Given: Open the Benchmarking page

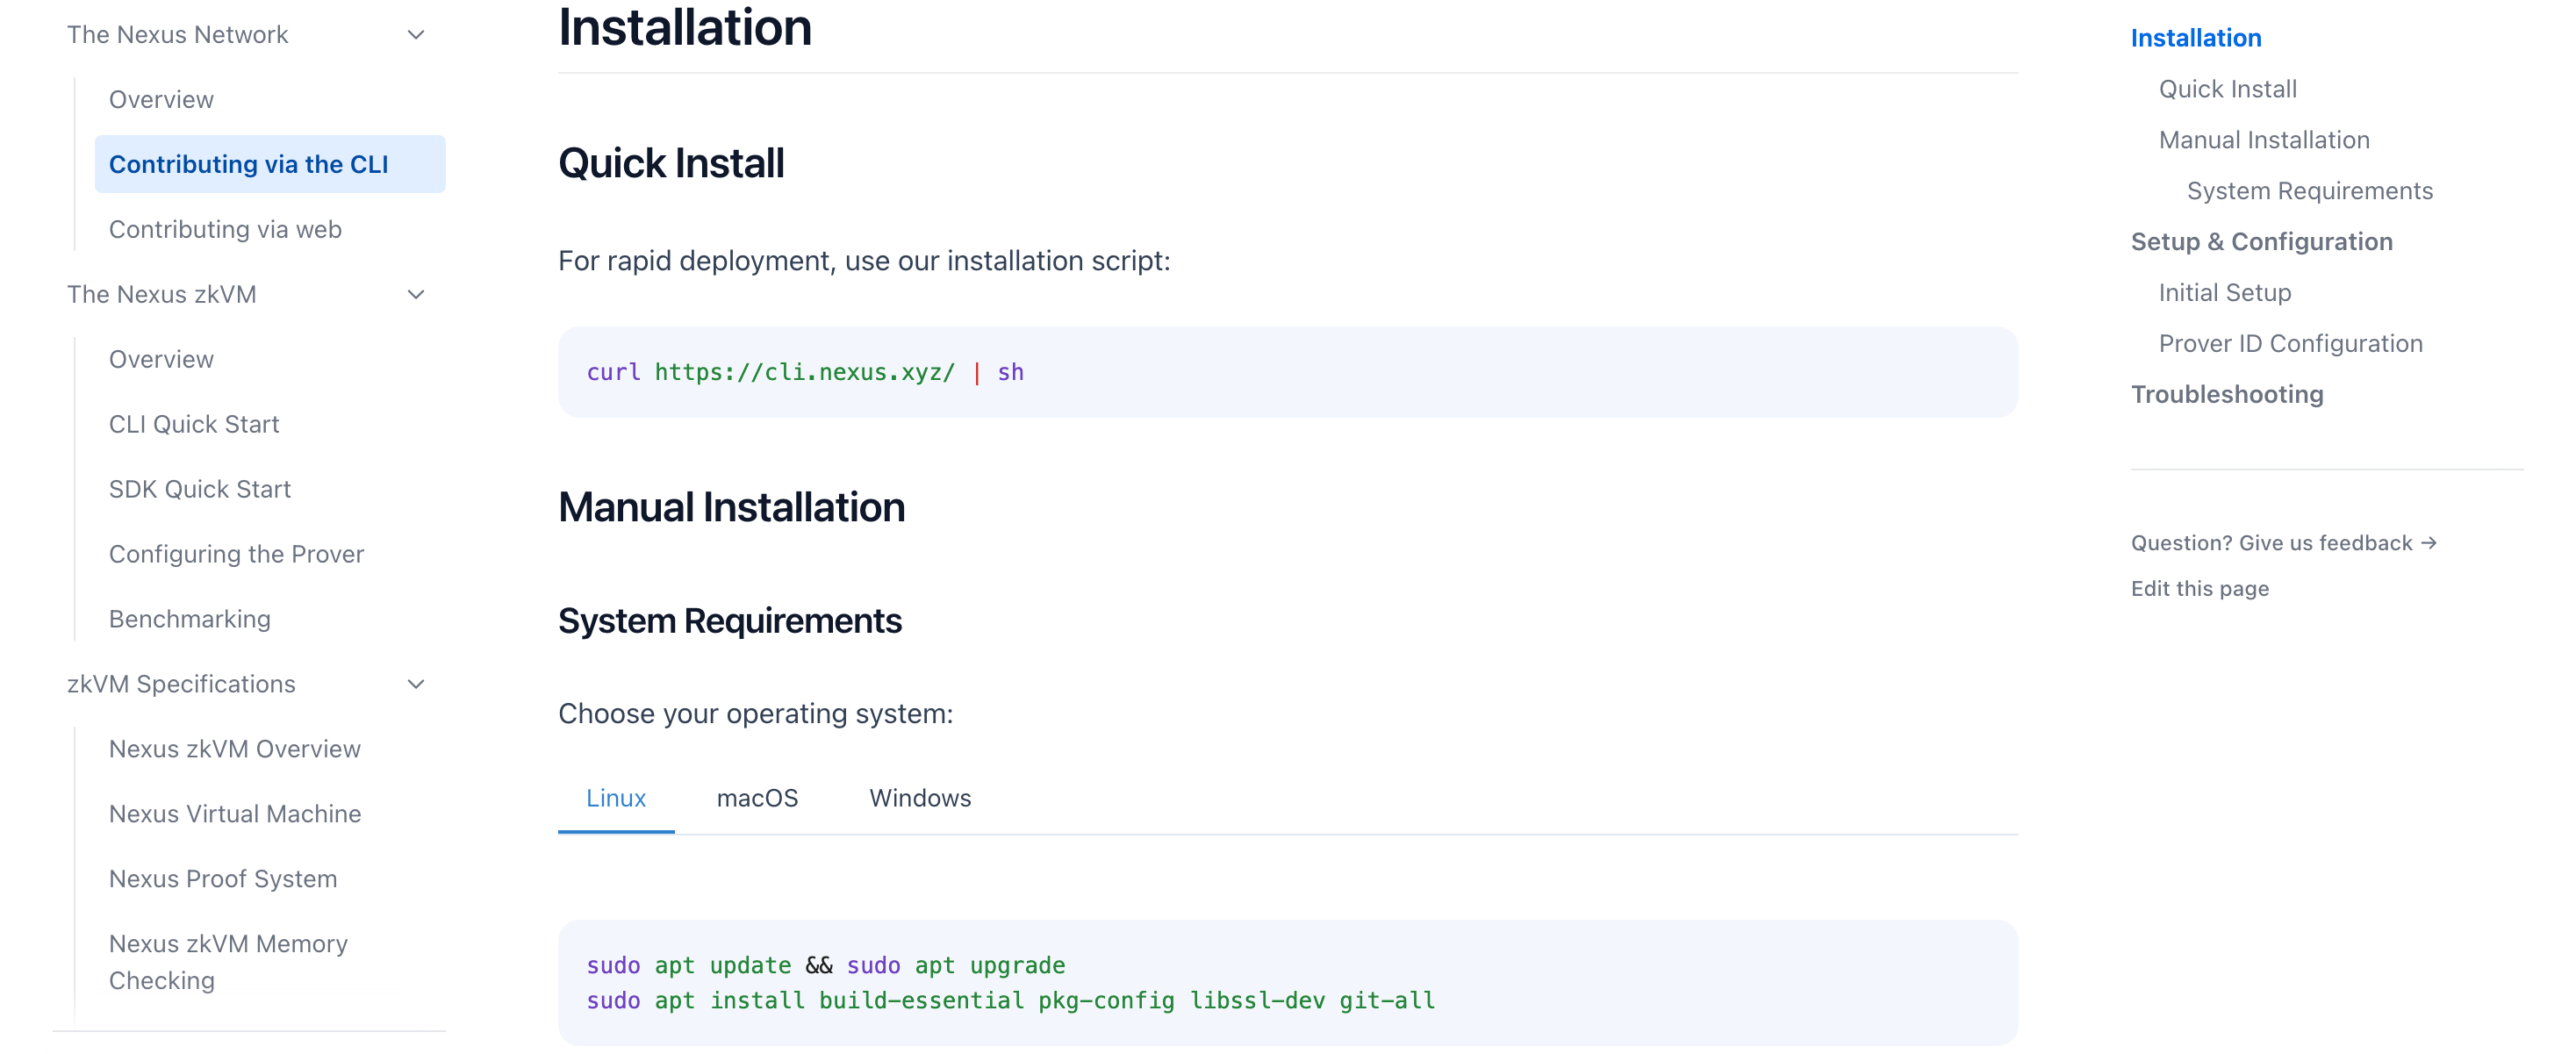Looking at the screenshot, I should [x=190, y=619].
